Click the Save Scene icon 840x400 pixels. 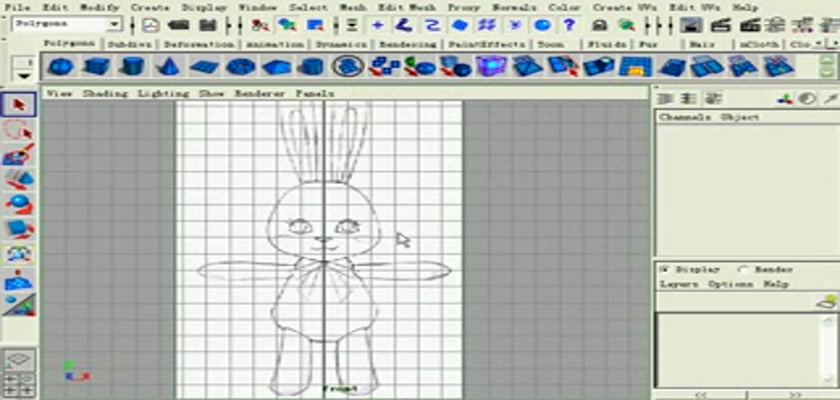(207, 25)
